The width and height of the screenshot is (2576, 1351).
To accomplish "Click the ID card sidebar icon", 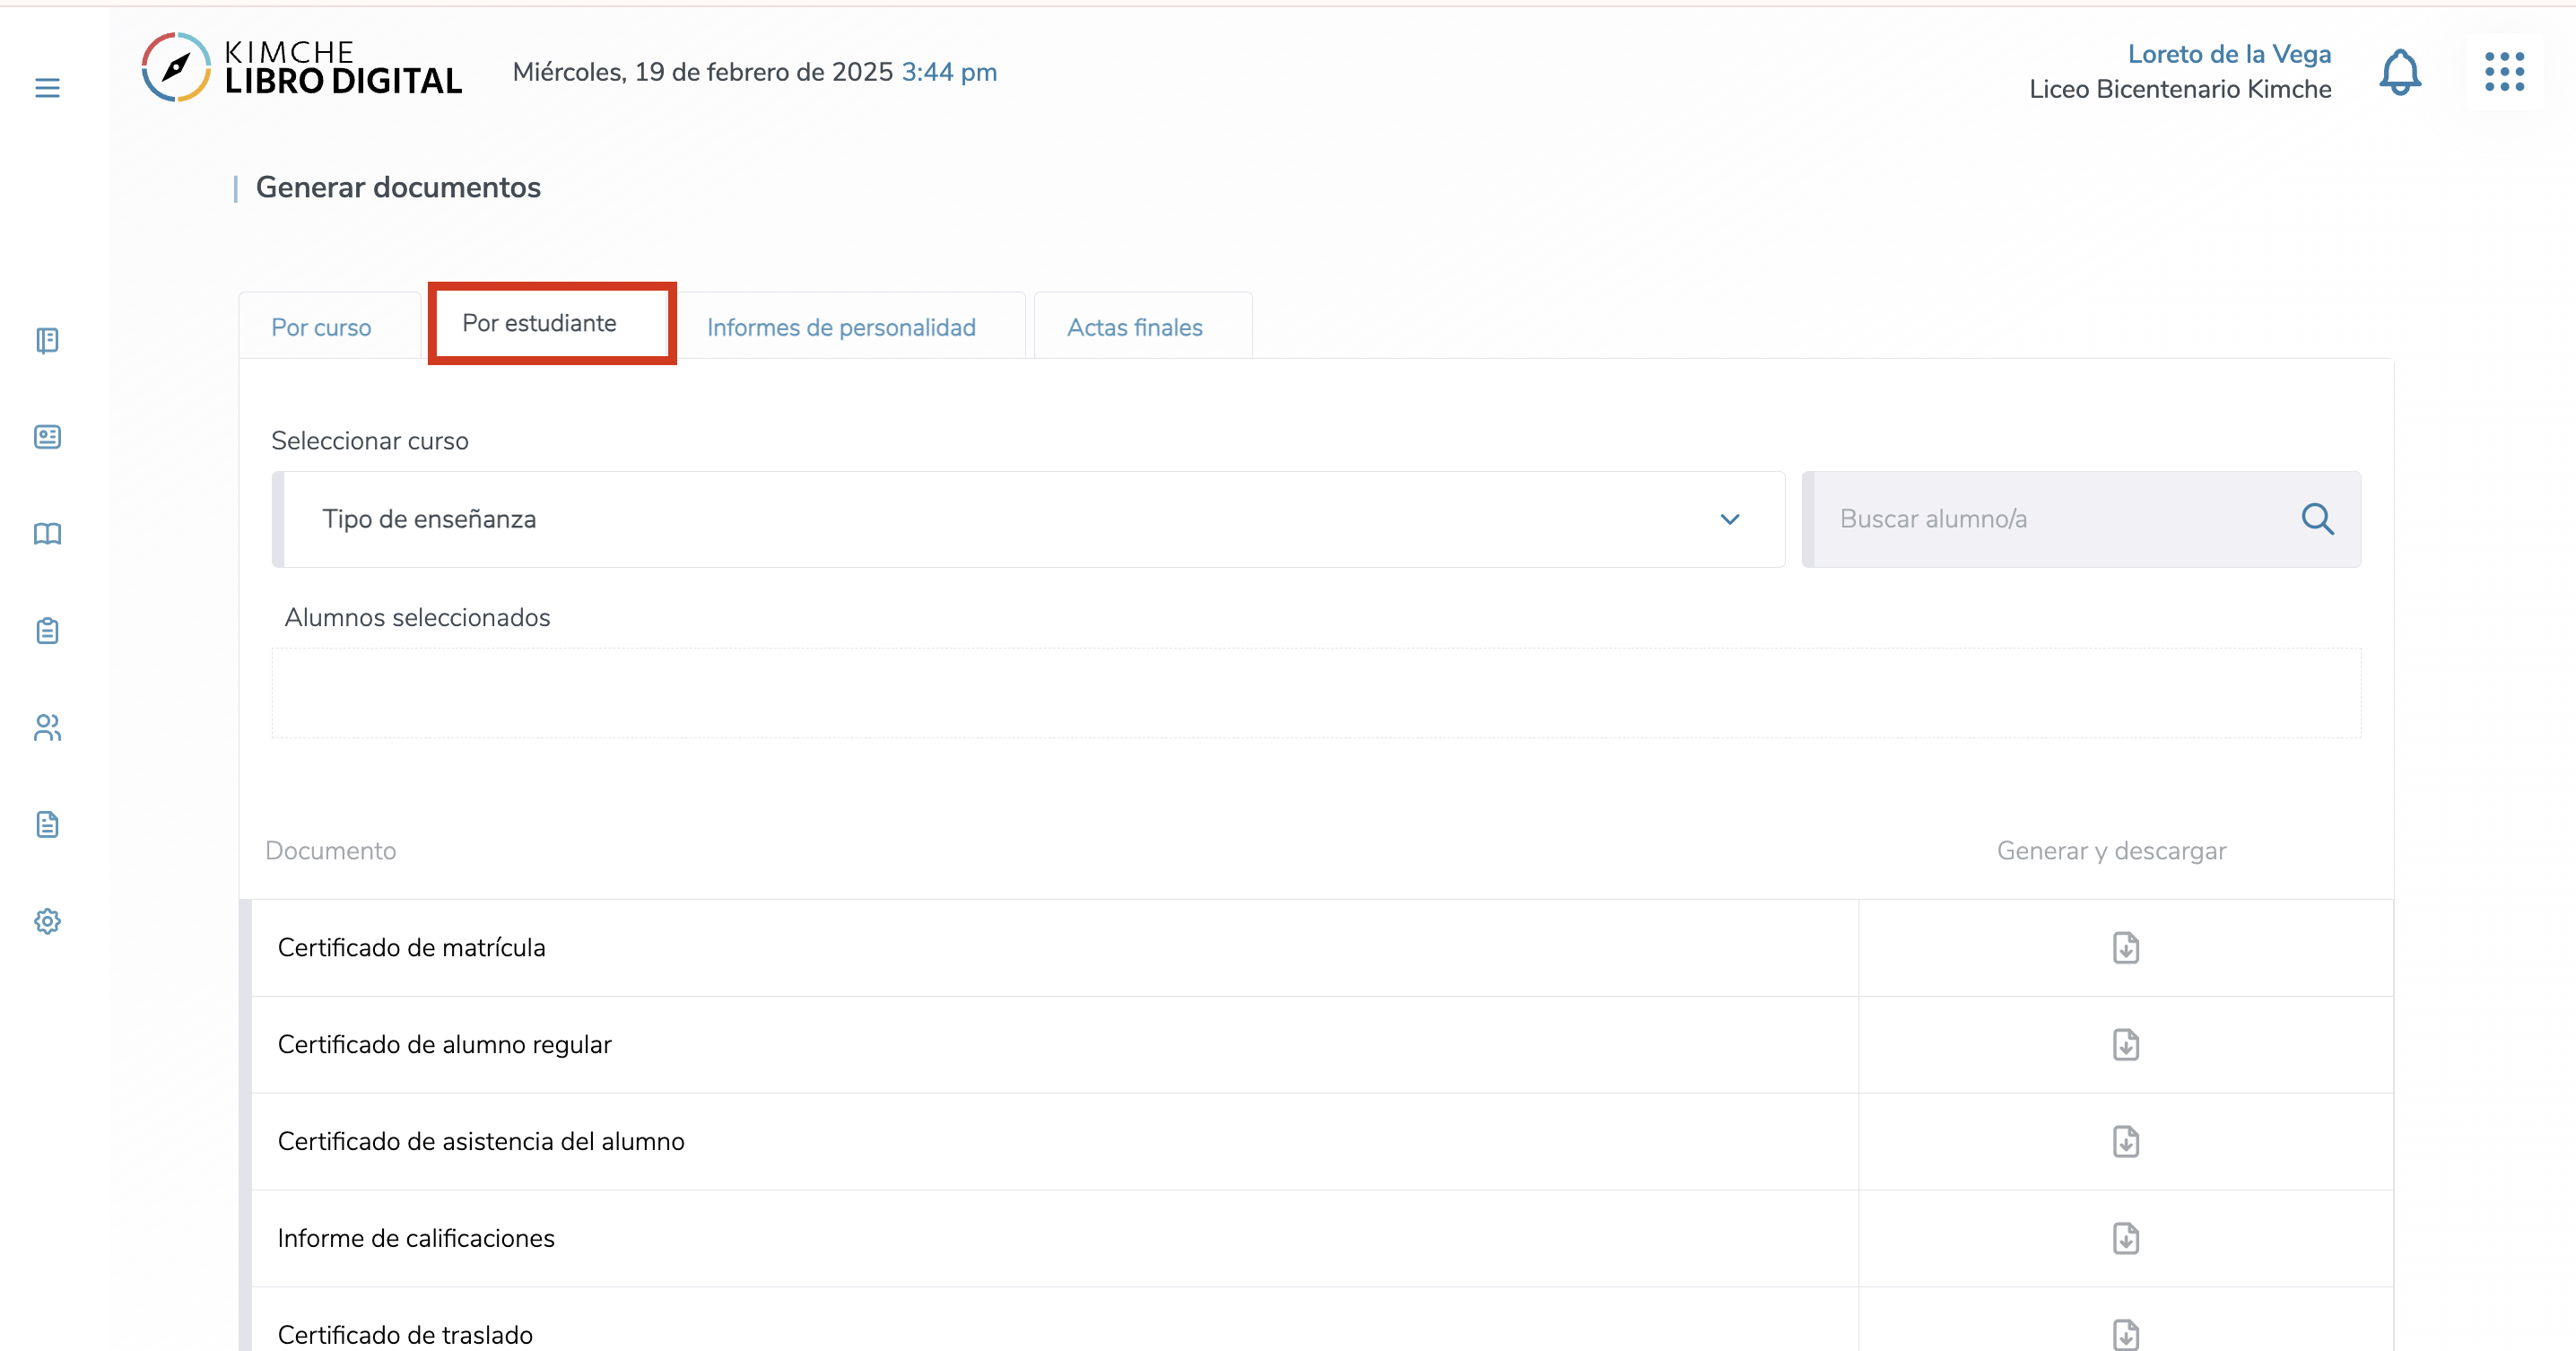I will pyautogui.click(x=47, y=437).
